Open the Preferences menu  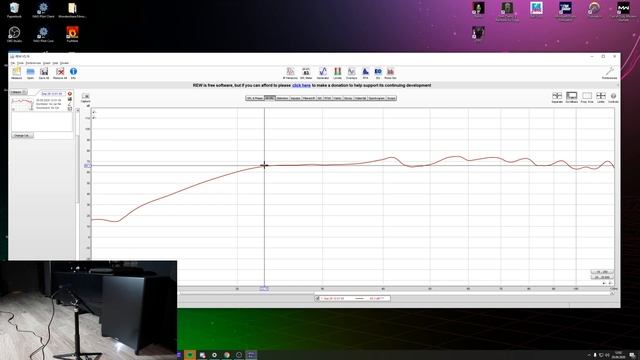(x=33, y=63)
